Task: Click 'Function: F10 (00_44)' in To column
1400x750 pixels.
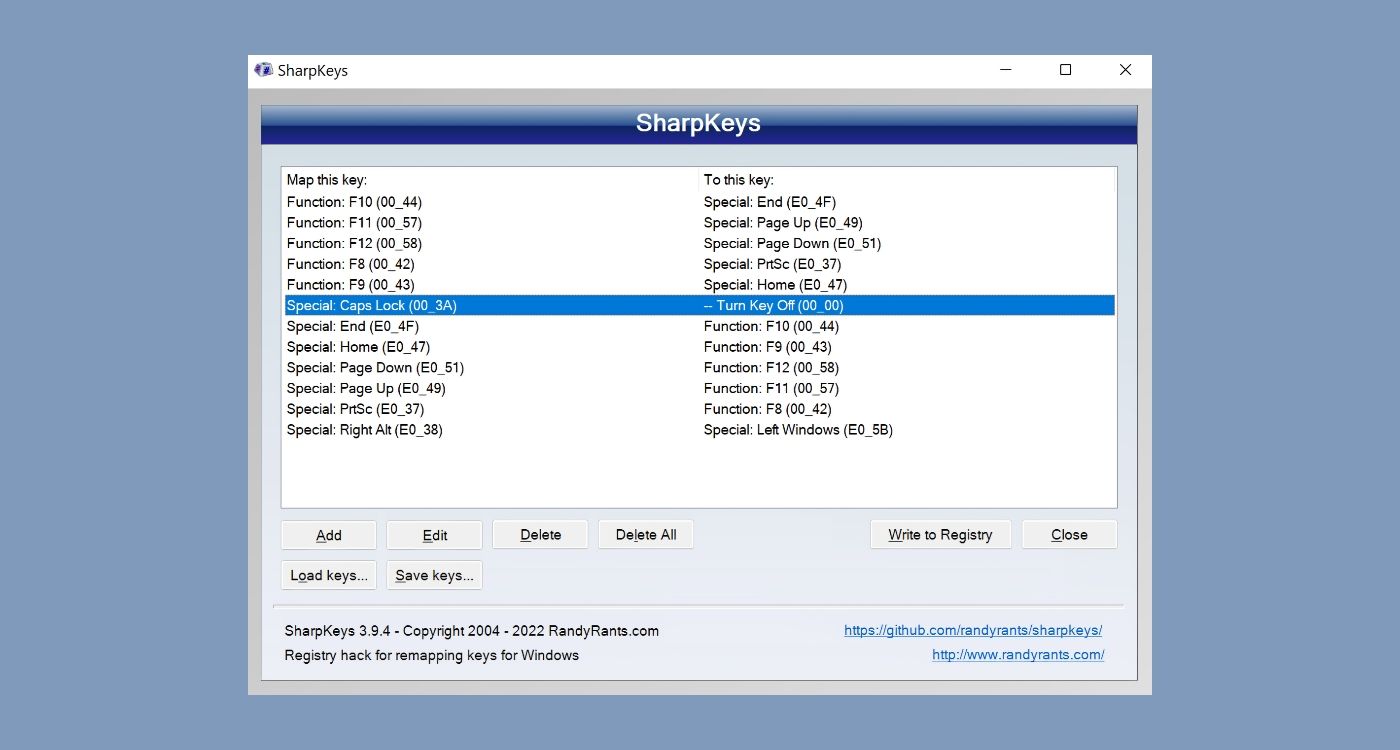Action: pos(771,327)
